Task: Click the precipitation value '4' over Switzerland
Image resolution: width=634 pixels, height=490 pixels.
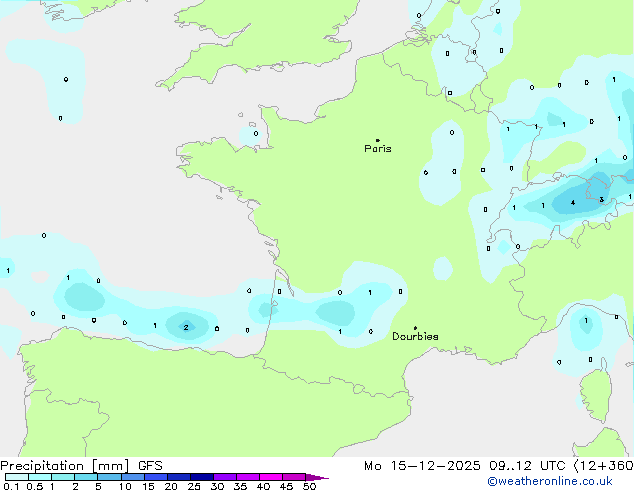Action: coord(573,203)
